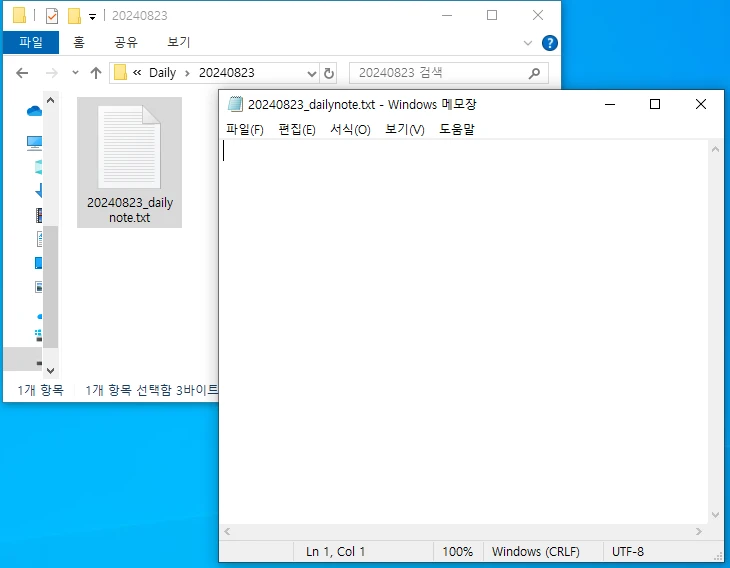Open Notepad 서식(O) menu
Screen dimensions: 730x568
coord(350,129)
